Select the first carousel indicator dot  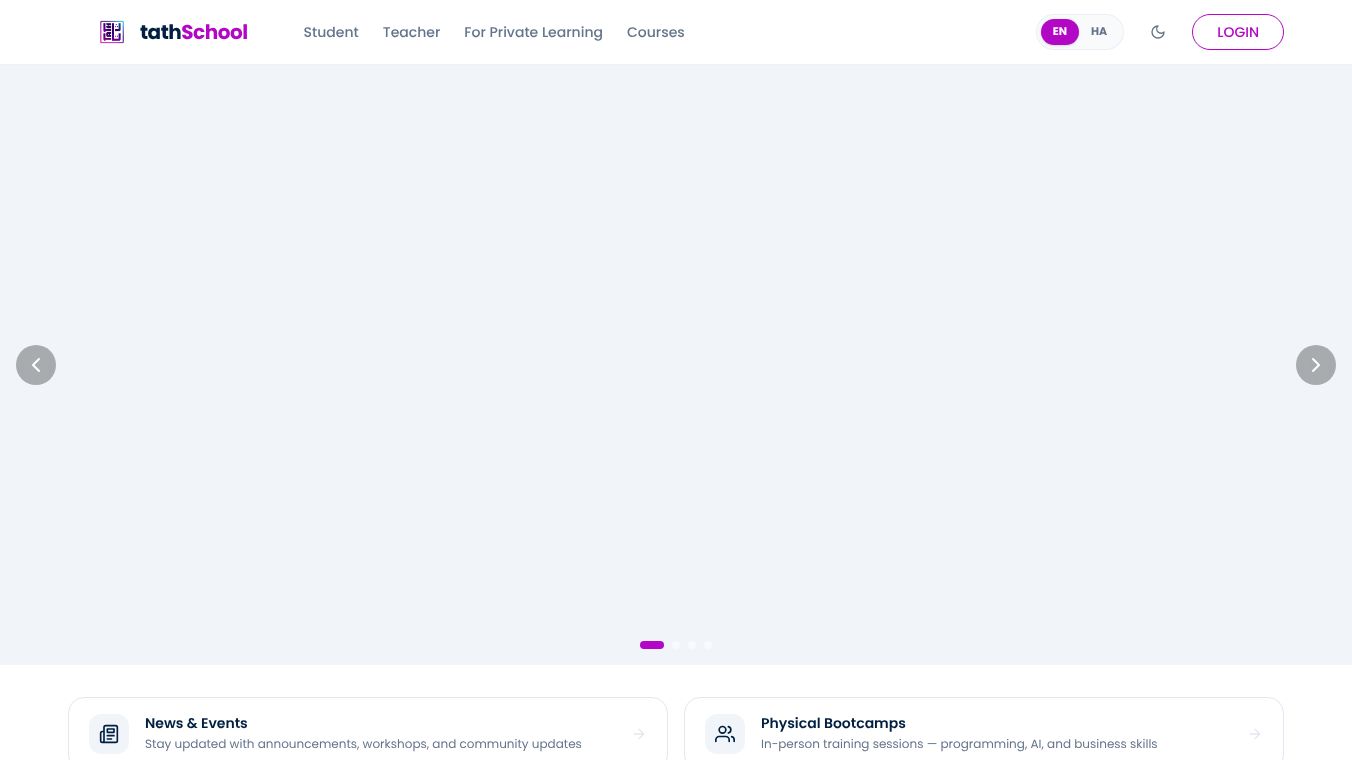click(652, 645)
